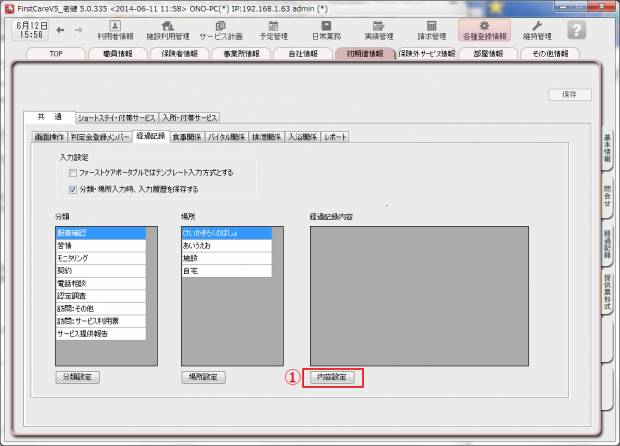The width and height of the screenshot is (620, 446).
Task: Click the 請求管理 calculator icon
Action: coord(432,29)
